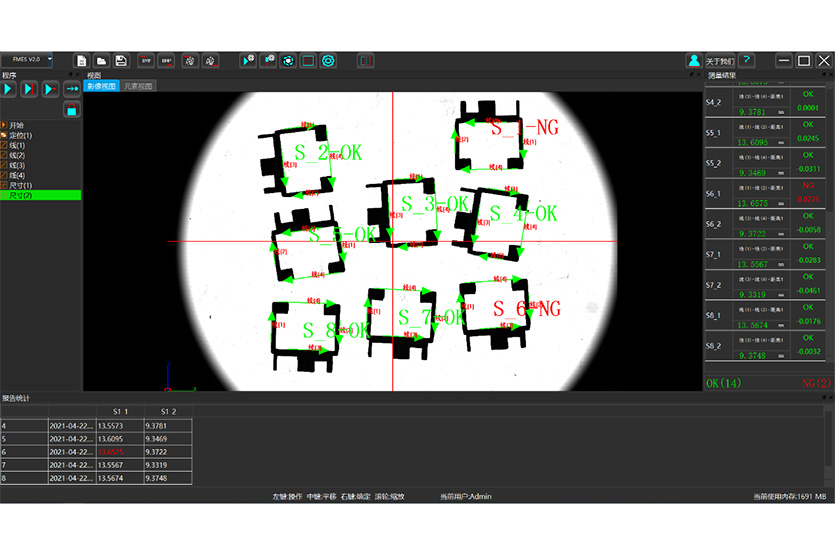Click the new file icon

click(82, 61)
